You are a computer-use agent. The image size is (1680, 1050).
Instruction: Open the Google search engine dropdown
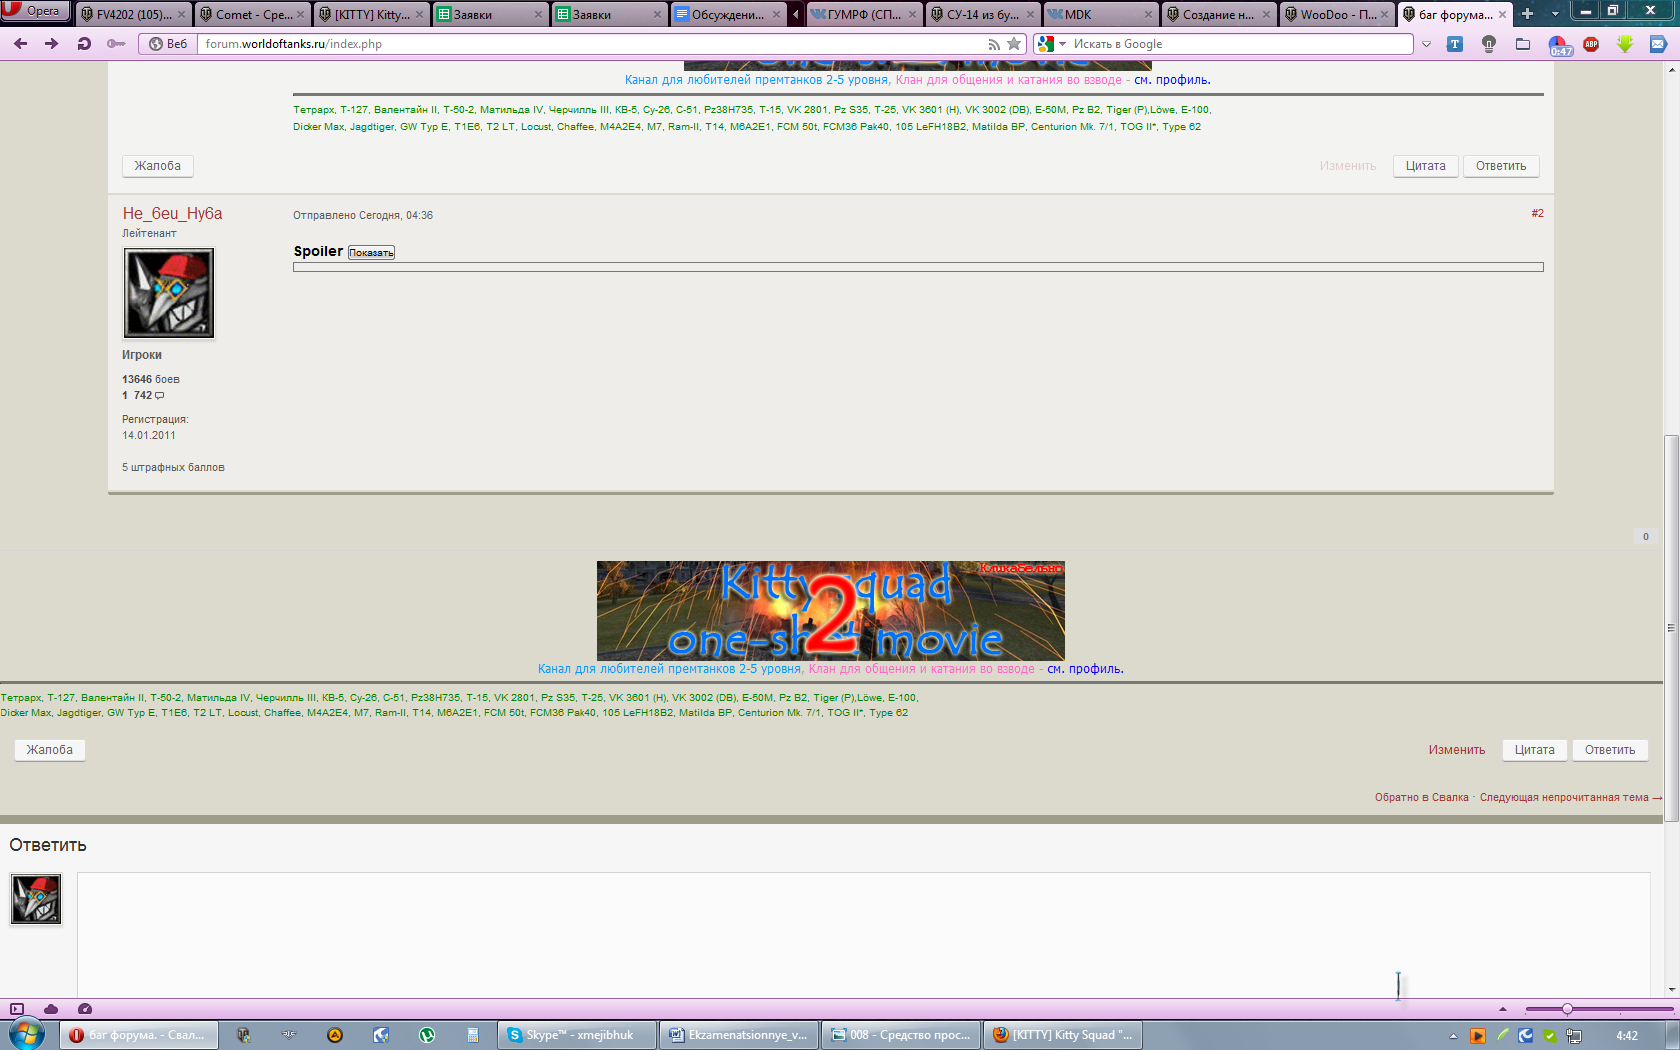[x=1052, y=44]
